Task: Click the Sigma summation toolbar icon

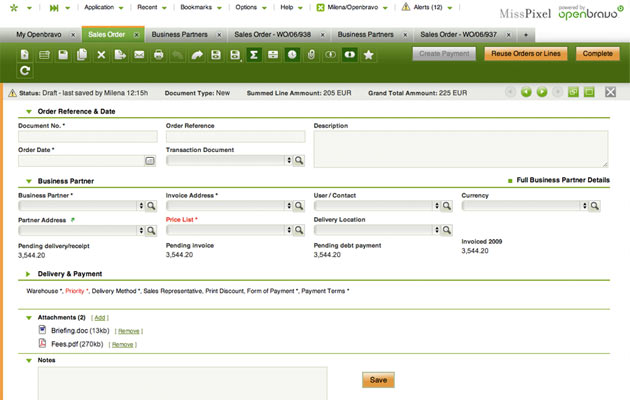Action: click(x=254, y=55)
